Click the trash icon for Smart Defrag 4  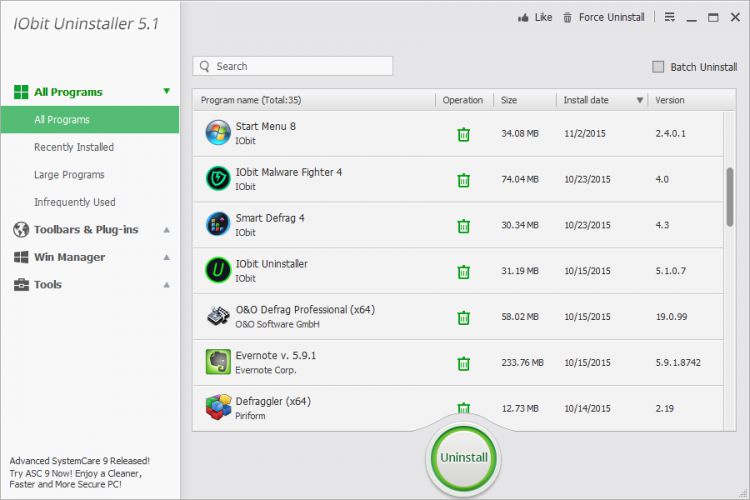tap(463, 226)
